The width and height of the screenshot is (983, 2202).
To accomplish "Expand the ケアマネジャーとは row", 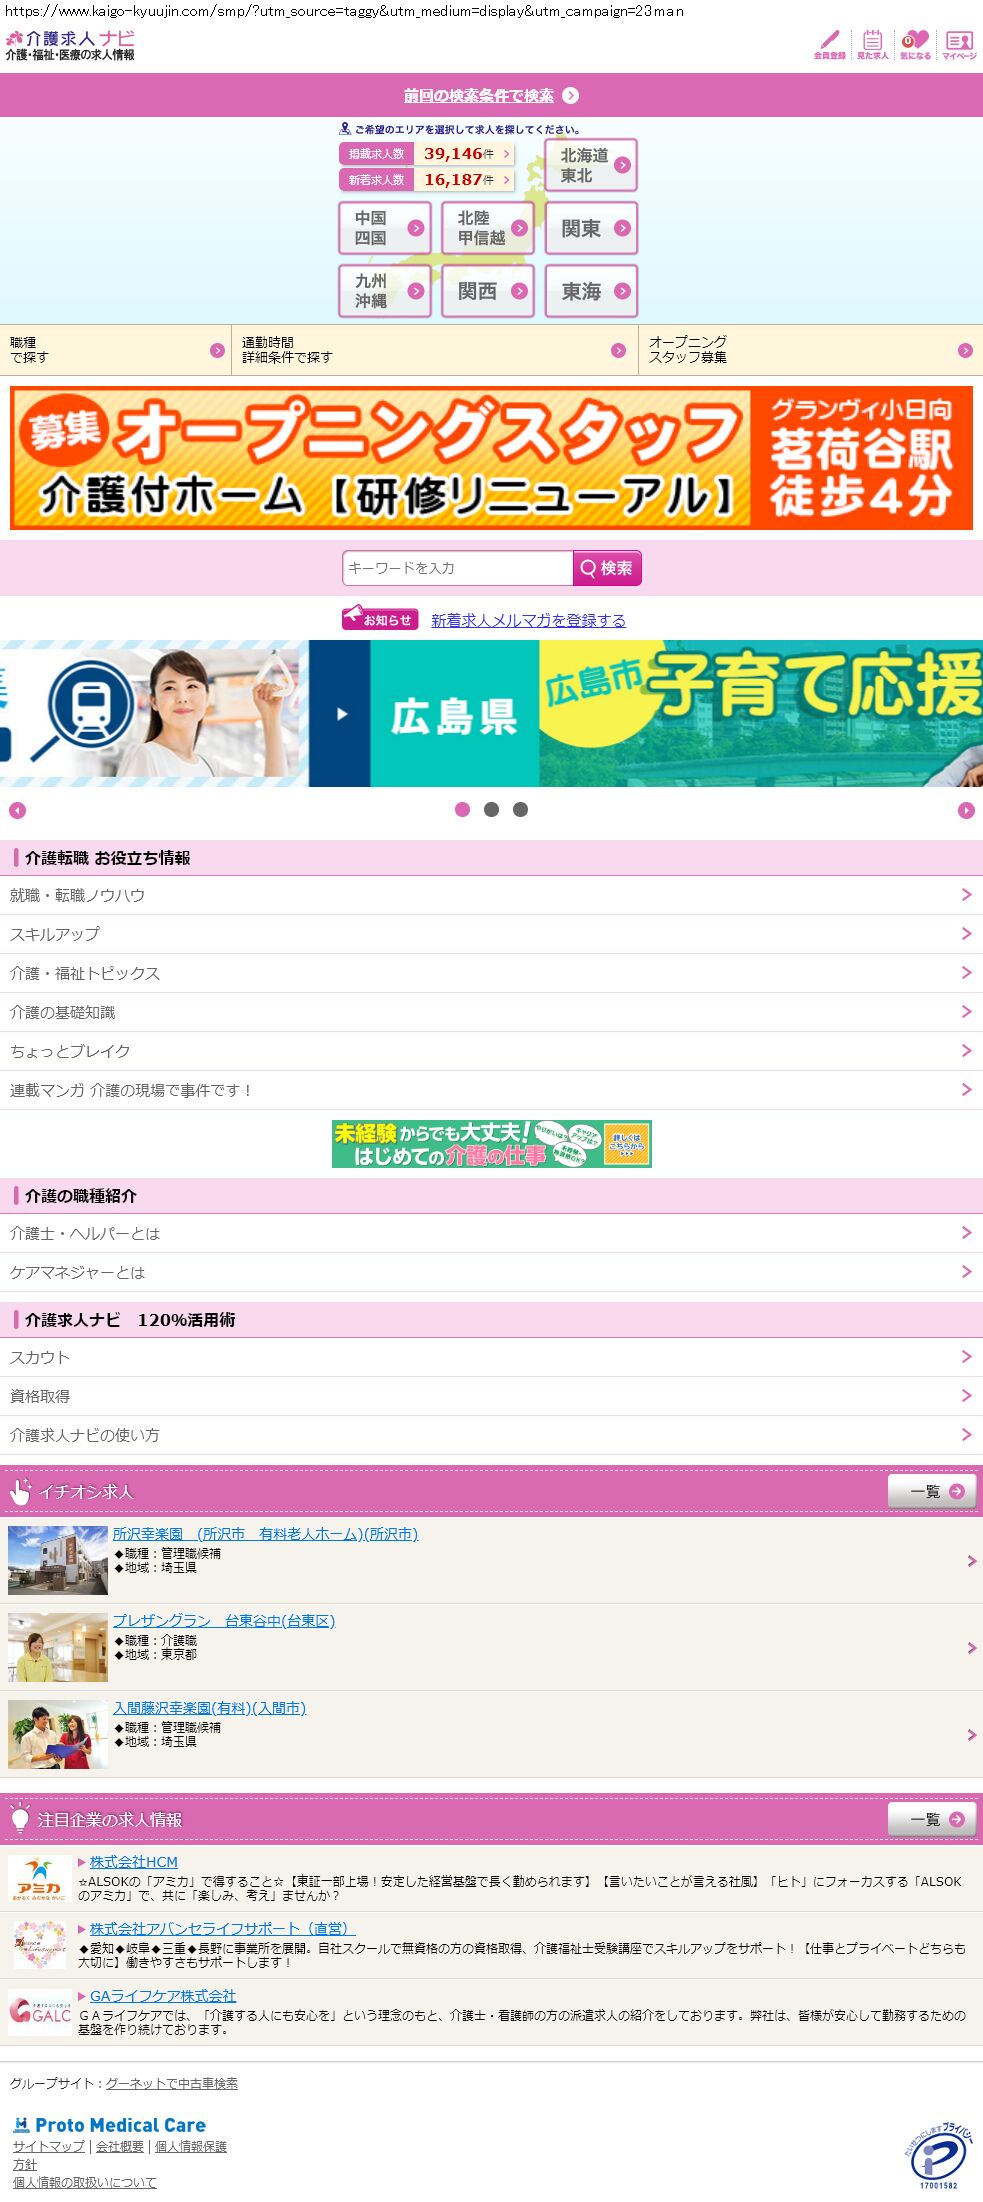I will (491, 1272).
